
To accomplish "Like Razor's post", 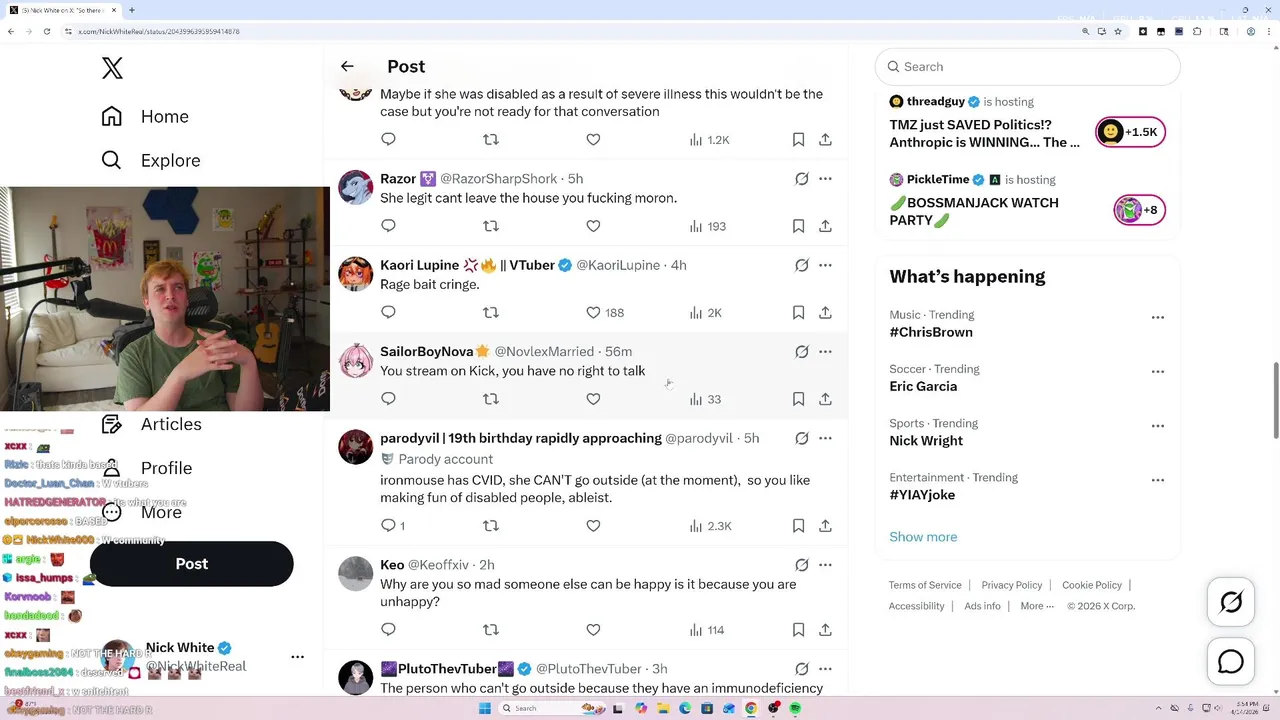I will [x=593, y=226].
